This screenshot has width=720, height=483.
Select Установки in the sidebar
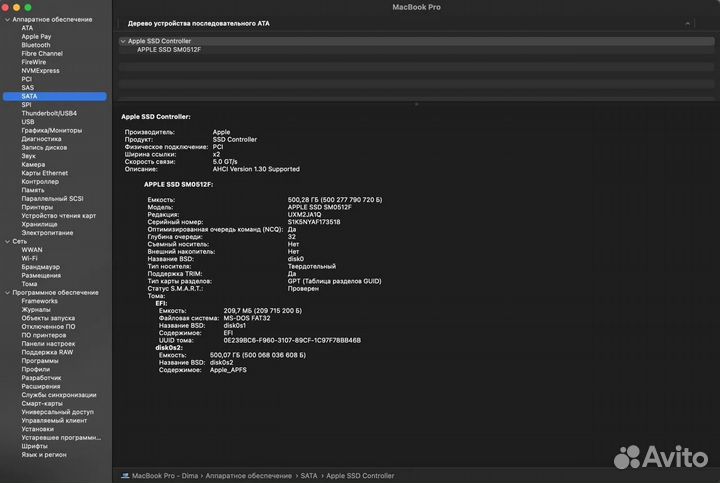[37, 429]
